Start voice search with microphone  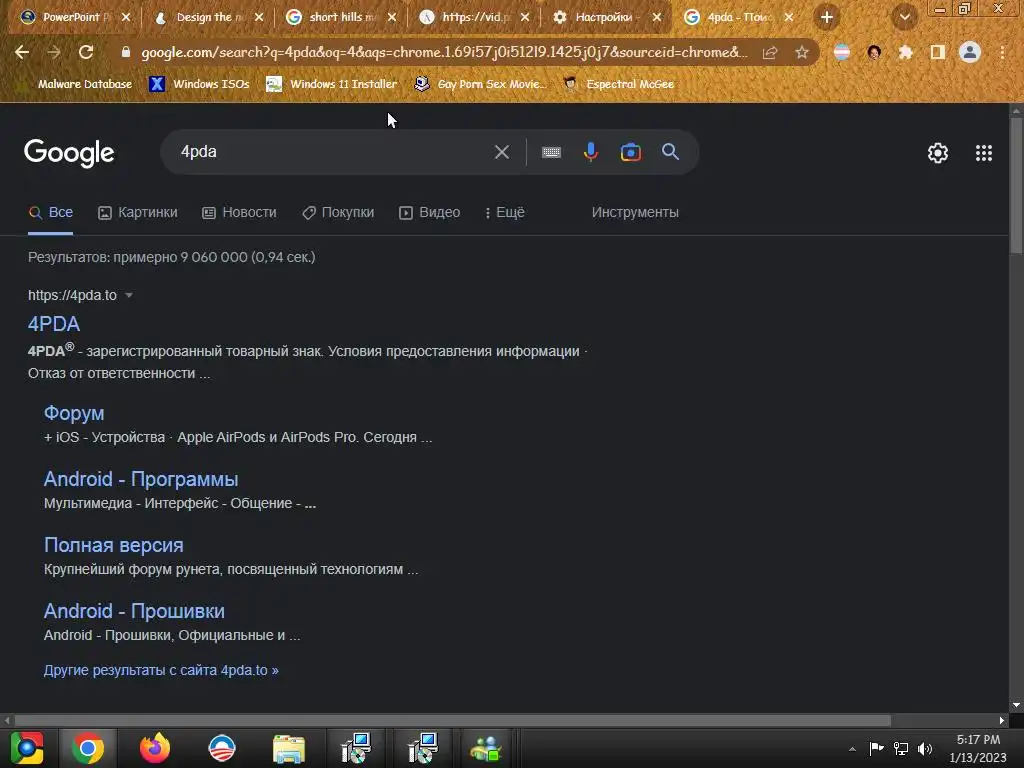(x=590, y=152)
